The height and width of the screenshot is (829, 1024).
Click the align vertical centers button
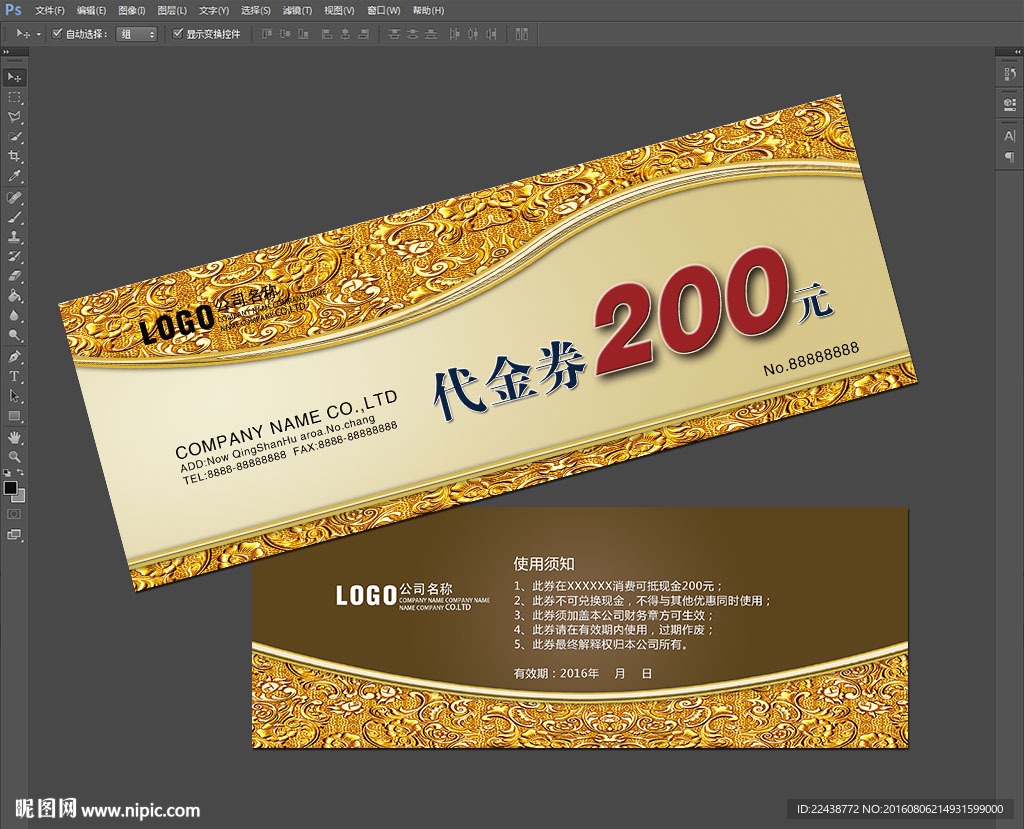[285, 34]
